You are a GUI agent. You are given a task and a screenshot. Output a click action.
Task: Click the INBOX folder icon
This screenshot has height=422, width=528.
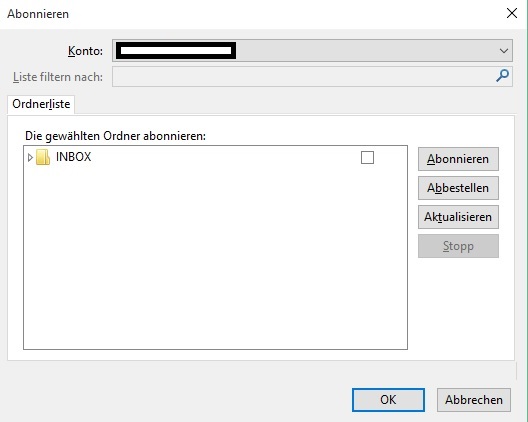point(43,157)
